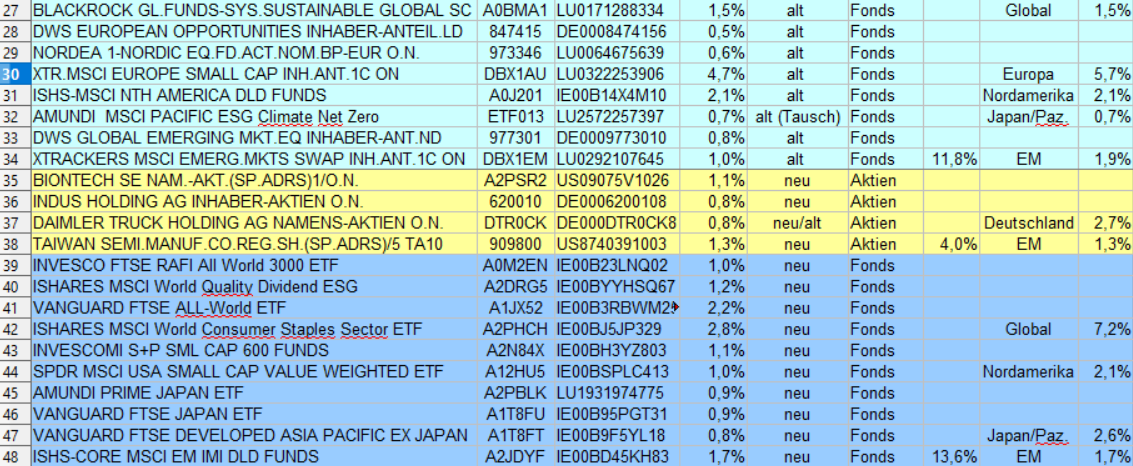
Task: Click AMUNDI MSCI PACIFIC ESG Climate Net Zero
Action: tap(254, 117)
